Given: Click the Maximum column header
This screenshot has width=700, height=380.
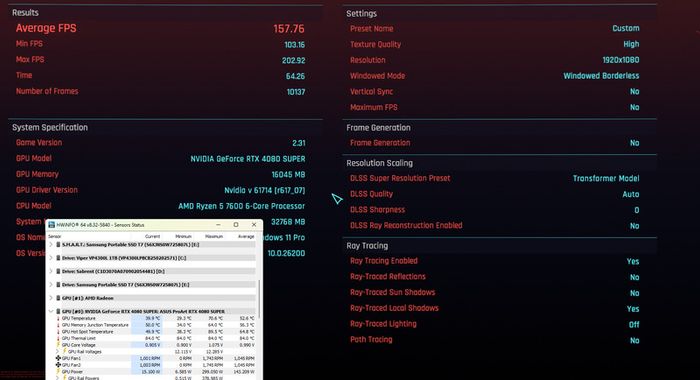Looking at the screenshot, I should click(214, 236).
